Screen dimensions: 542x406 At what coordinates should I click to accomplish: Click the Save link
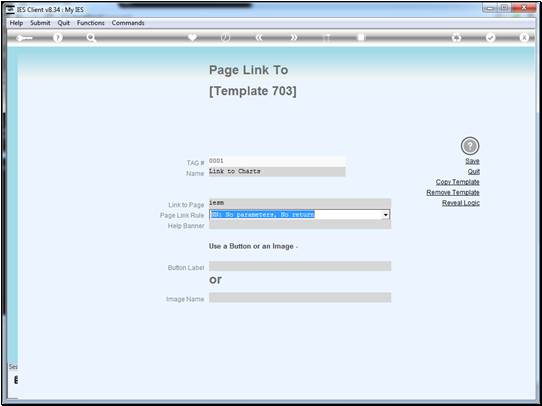tap(472, 161)
